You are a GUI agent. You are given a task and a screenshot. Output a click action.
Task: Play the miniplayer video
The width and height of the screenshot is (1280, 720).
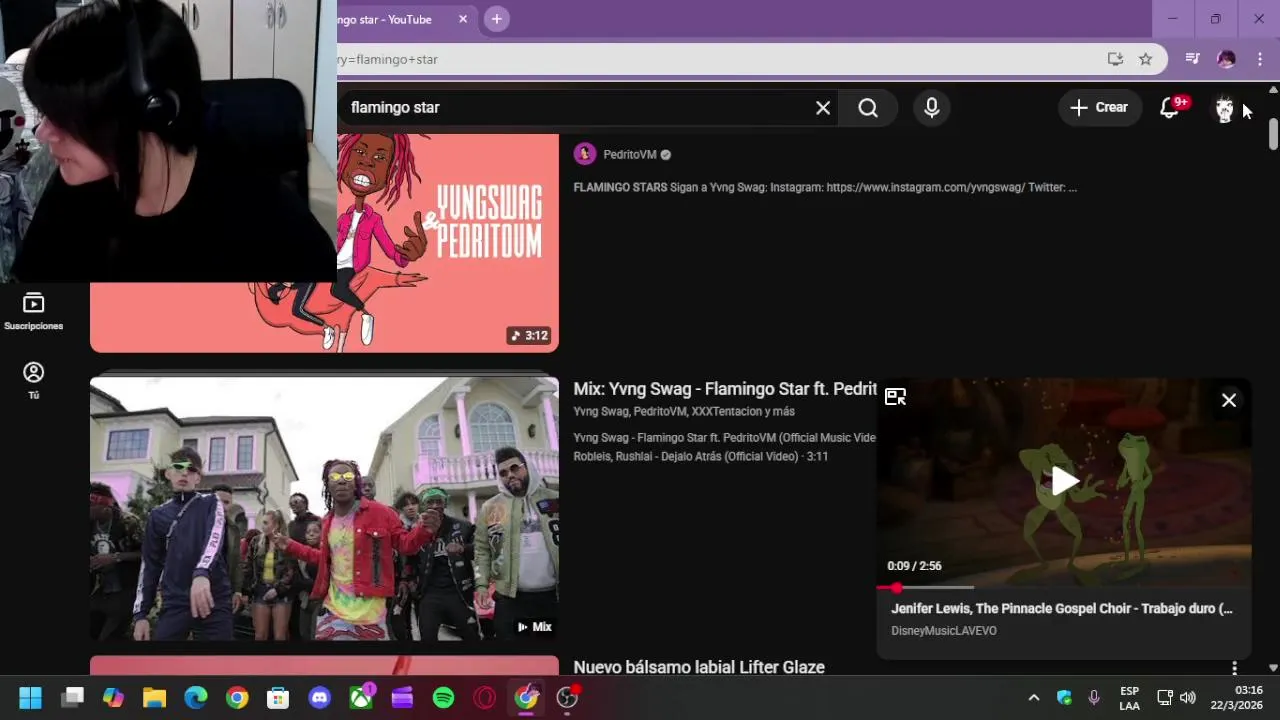[1064, 482]
